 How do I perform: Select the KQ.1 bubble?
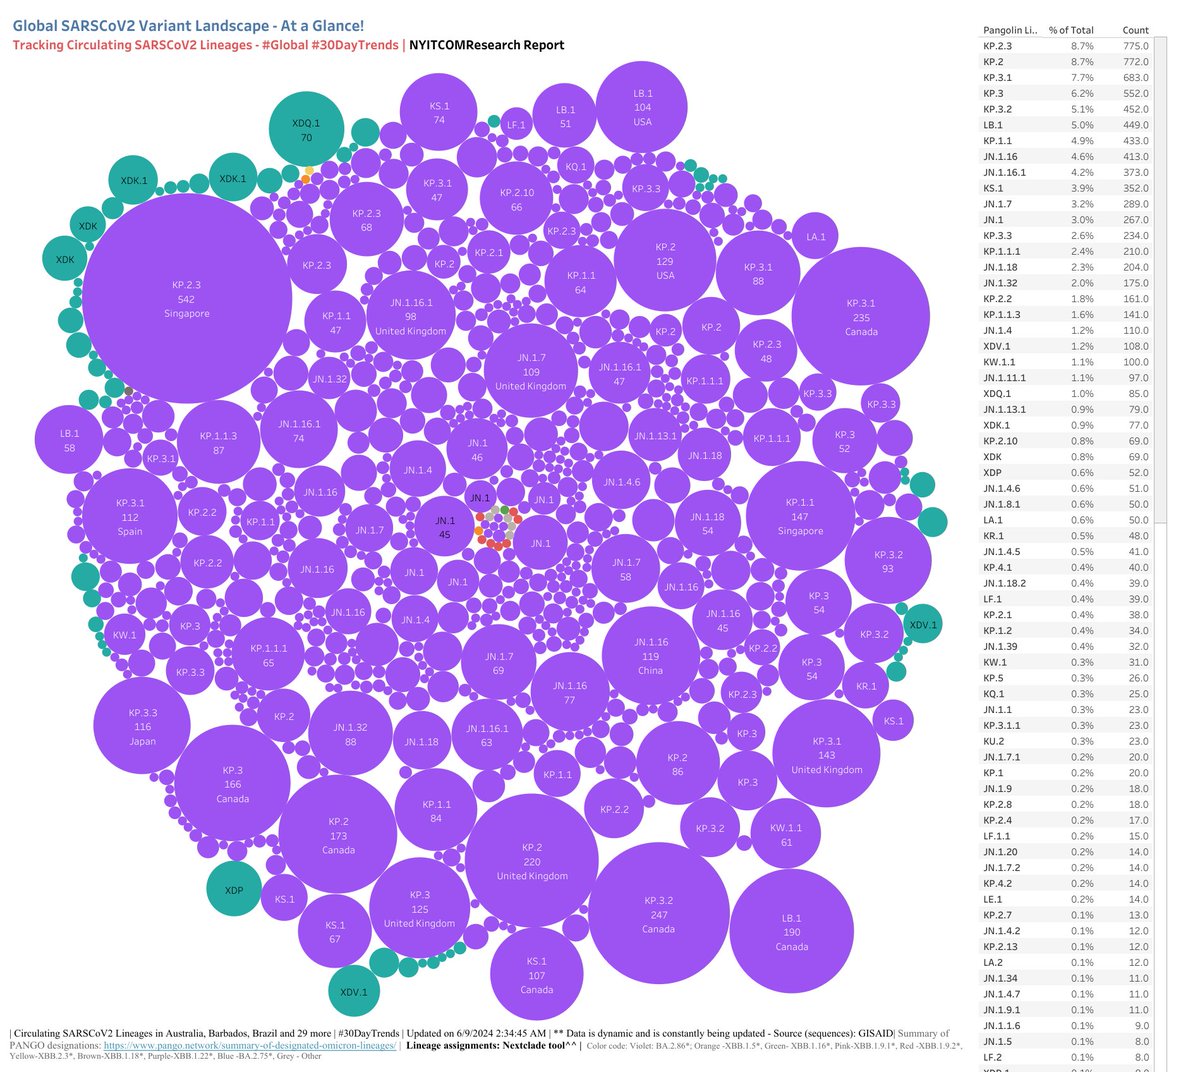576,167
